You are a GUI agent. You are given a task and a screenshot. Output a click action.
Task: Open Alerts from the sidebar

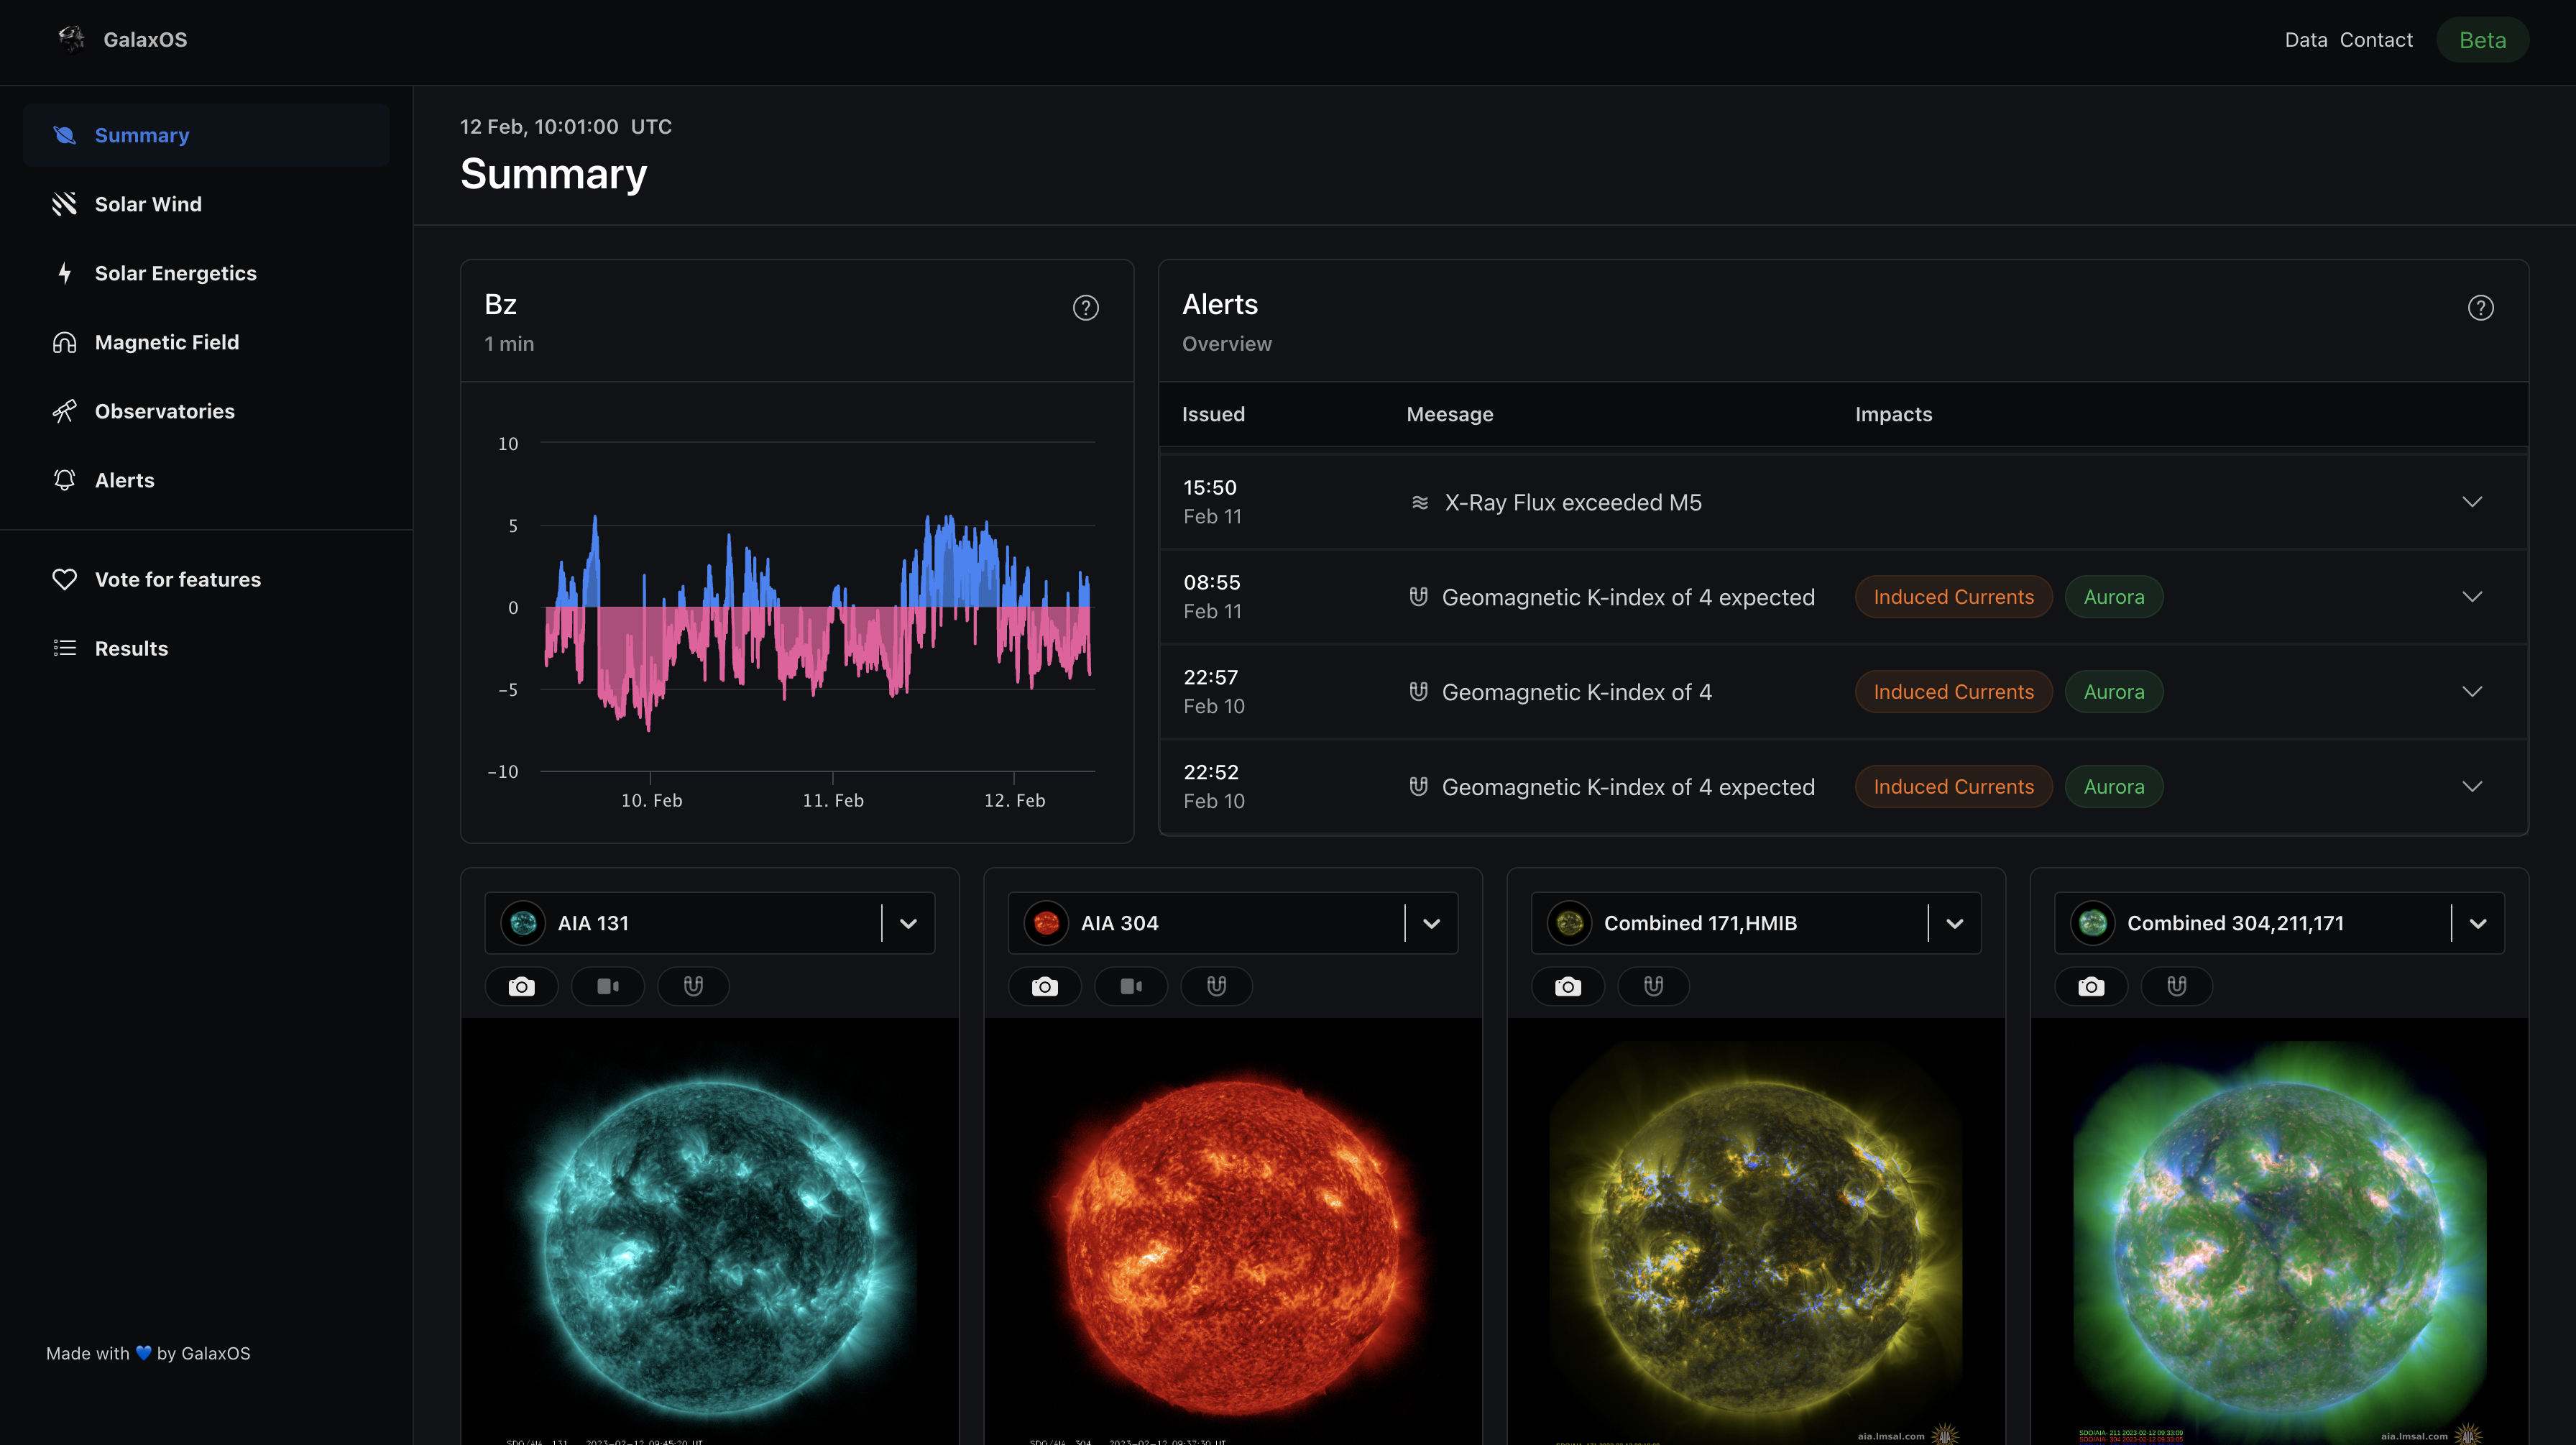[x=206, y=480]
